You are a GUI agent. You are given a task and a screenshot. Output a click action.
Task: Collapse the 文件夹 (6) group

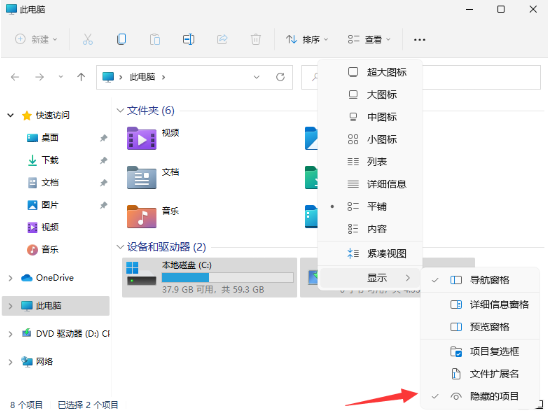[120, 110]
